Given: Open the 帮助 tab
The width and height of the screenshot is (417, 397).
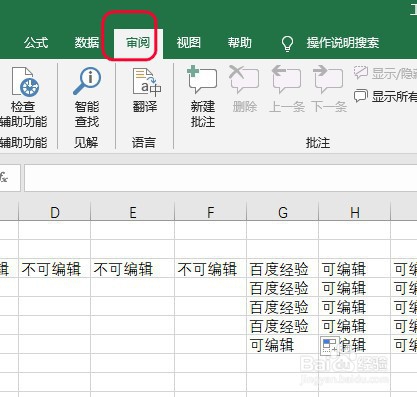Looking at the screenshot, I should (239, 43).
